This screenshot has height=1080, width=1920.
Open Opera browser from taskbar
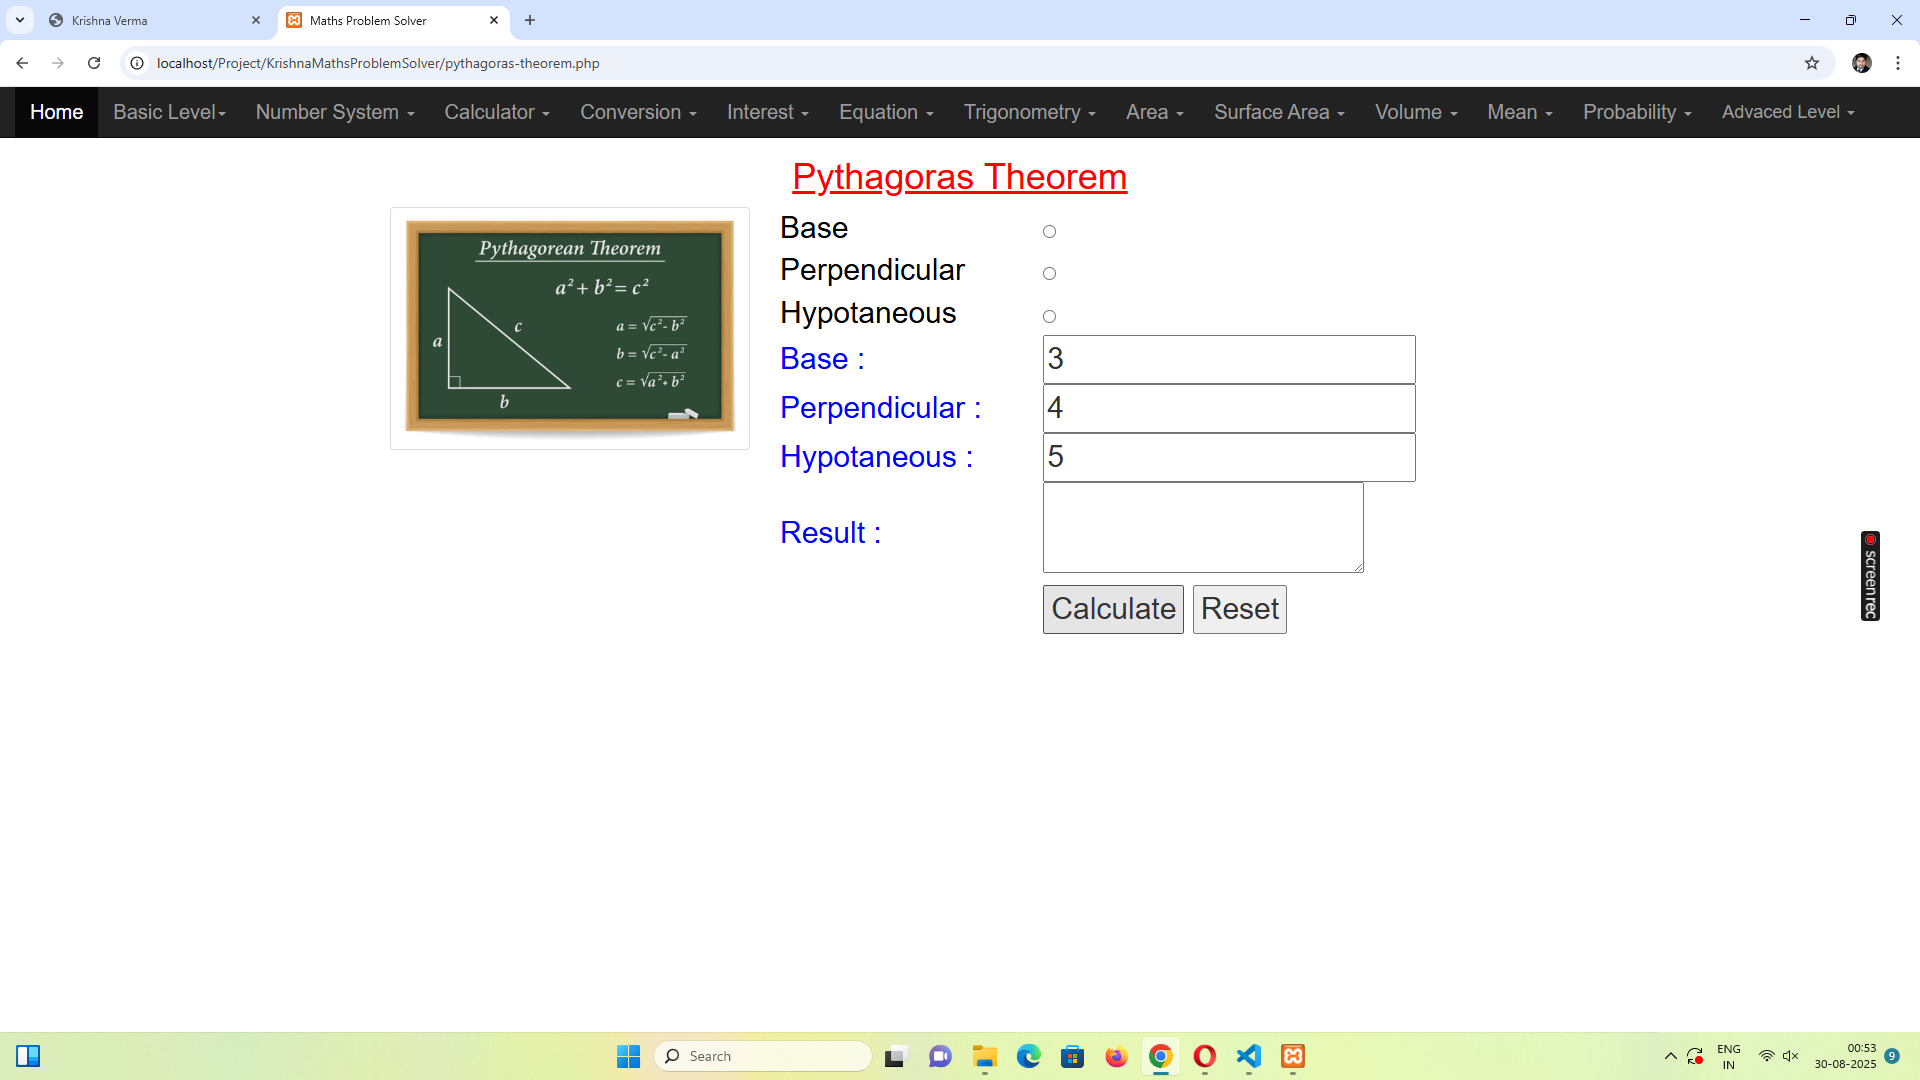1205,1056
